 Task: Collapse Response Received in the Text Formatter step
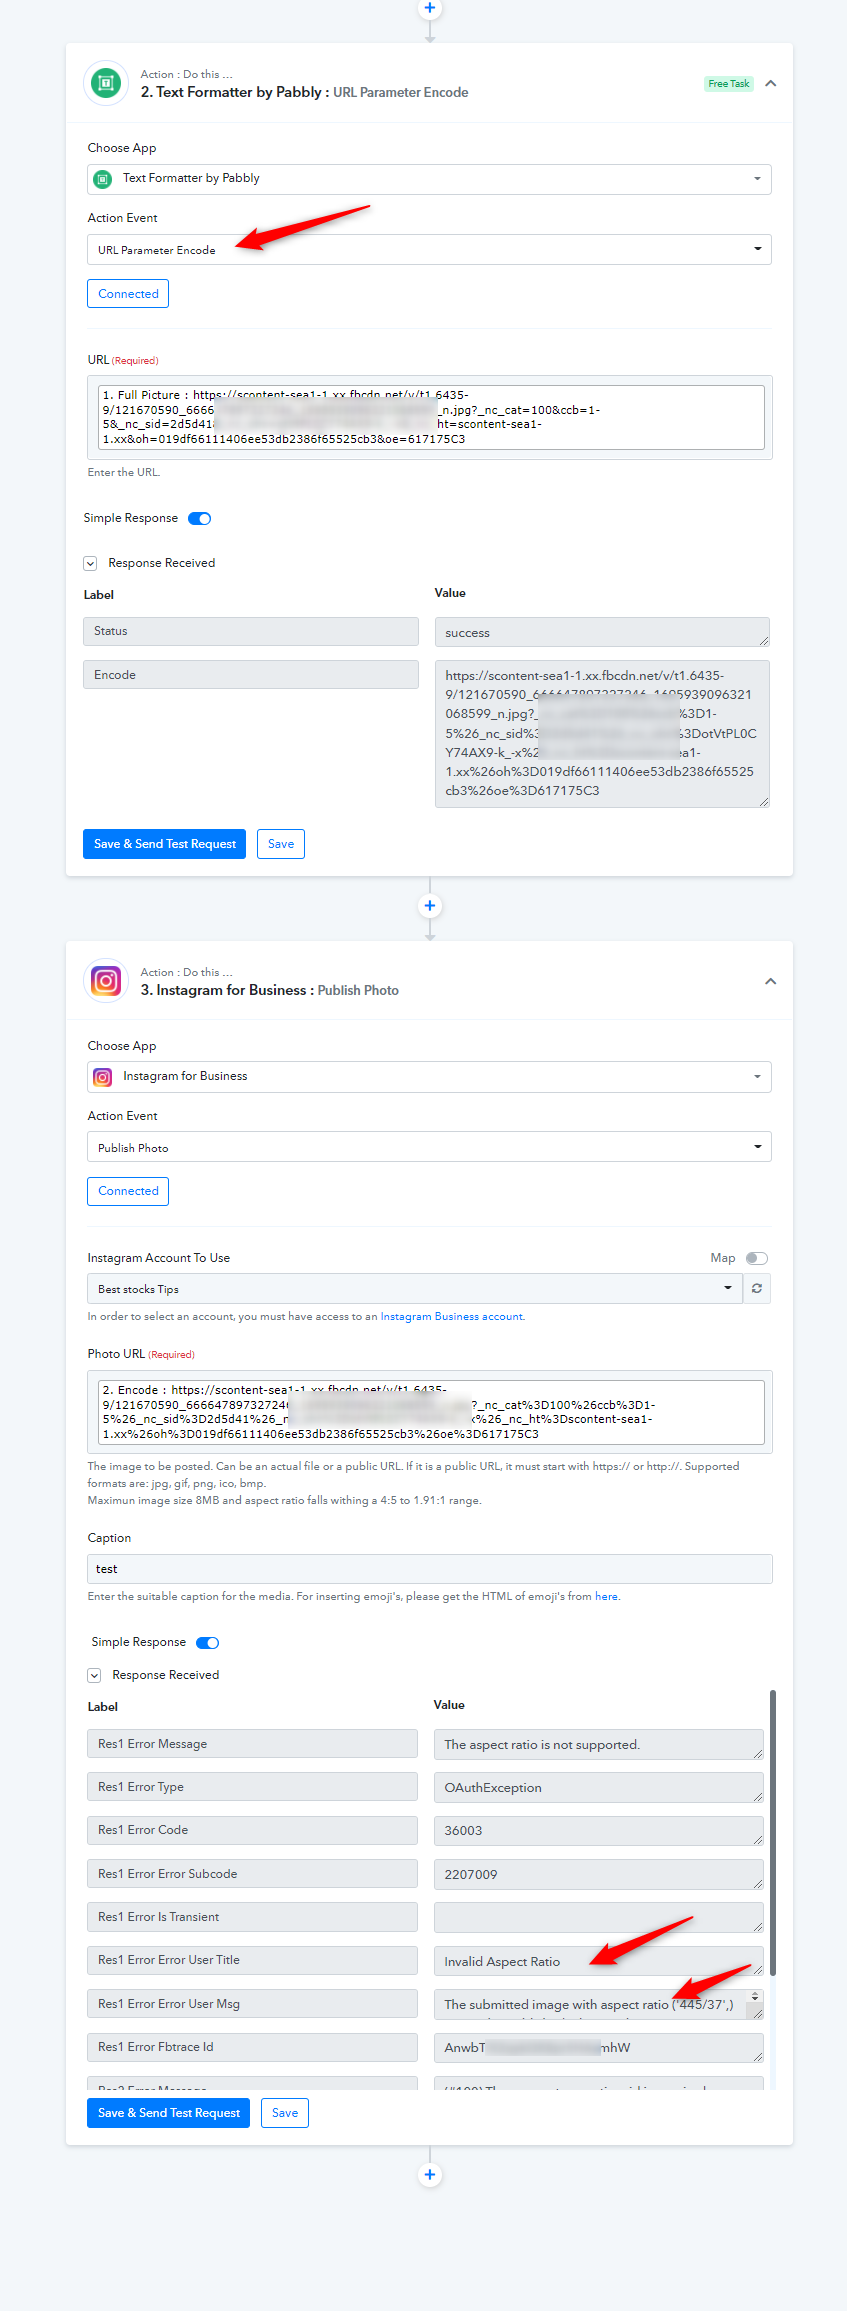[x=90, y=564]
